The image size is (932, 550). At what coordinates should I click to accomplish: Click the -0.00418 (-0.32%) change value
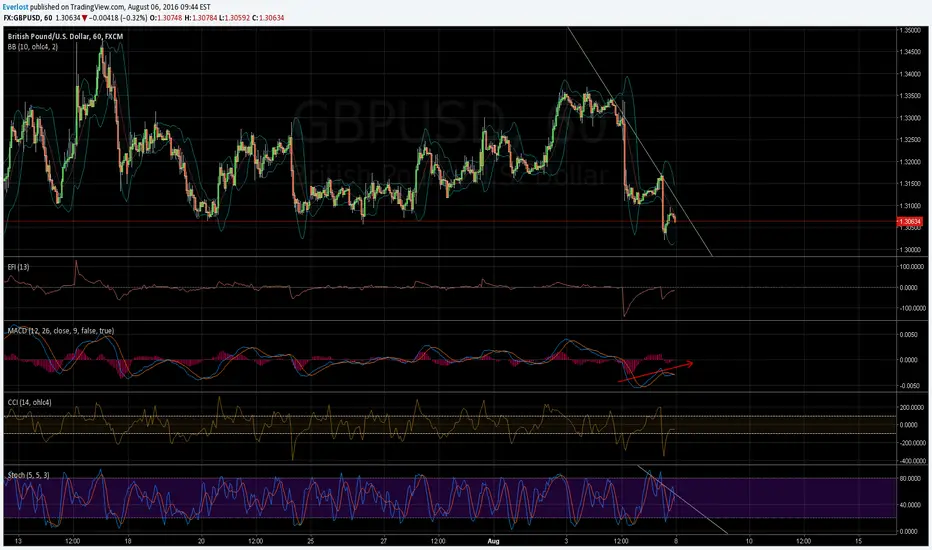pyautogui.click(x=119, y=18)
